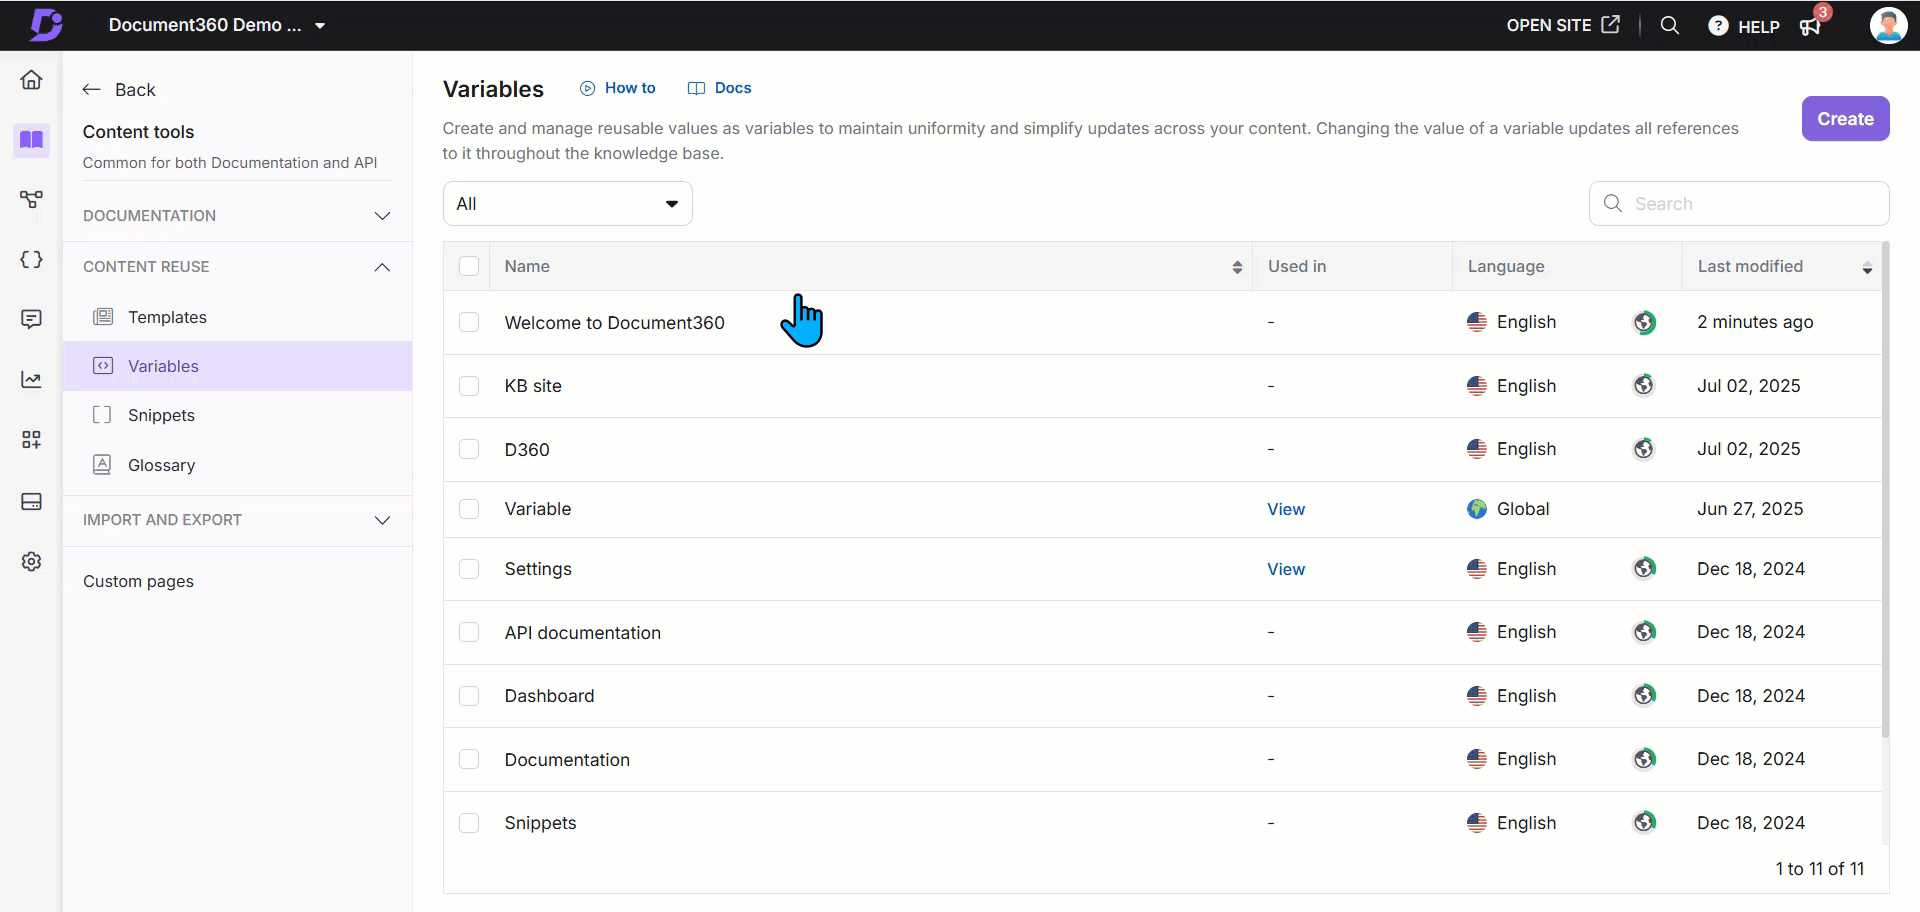The image size is (1920, 912).
Task: Click the Search variables input field
Action: (1739, 204)
